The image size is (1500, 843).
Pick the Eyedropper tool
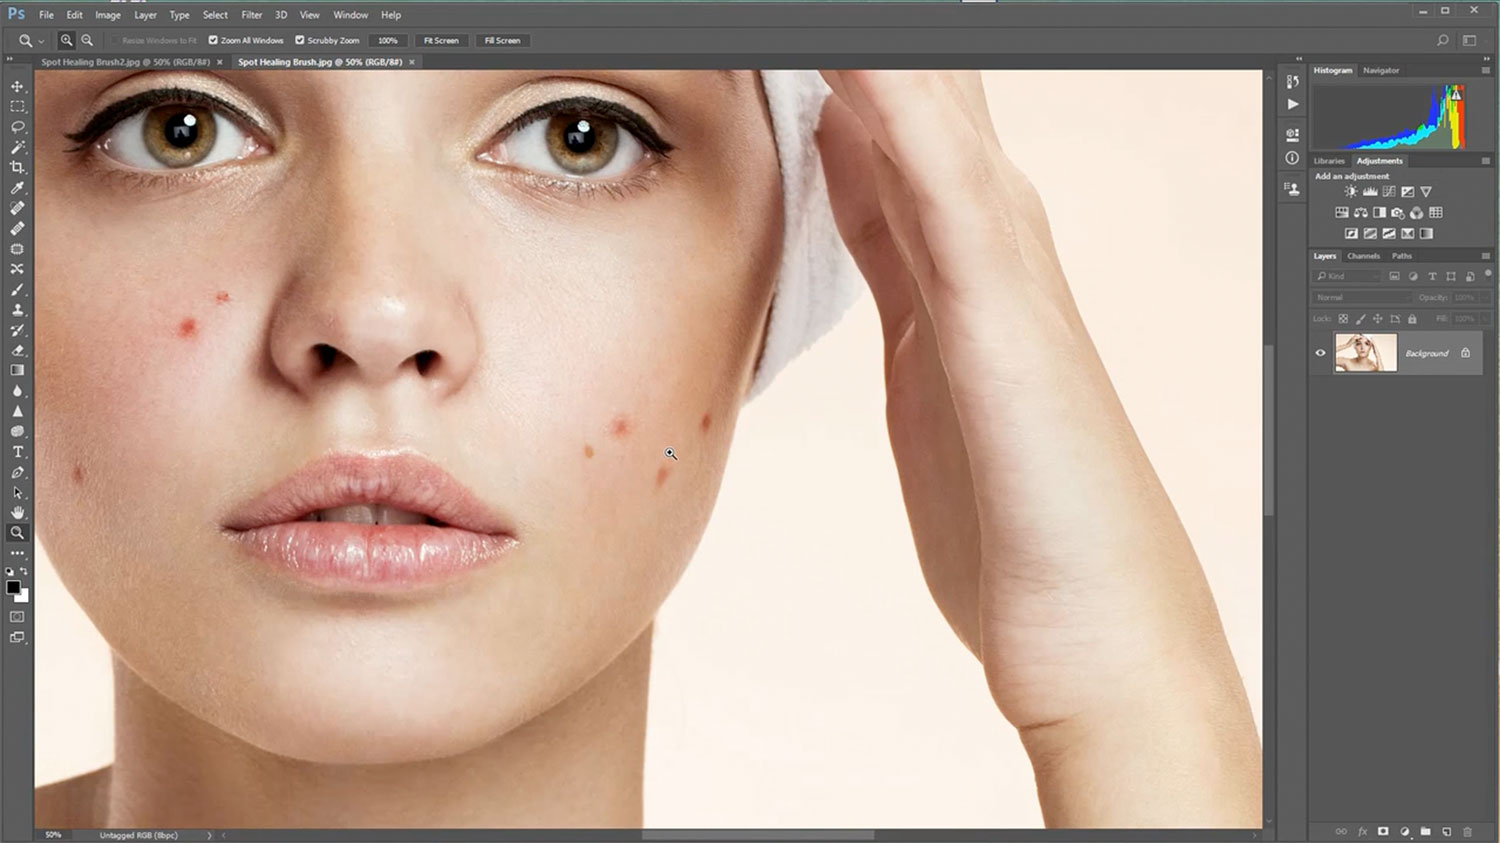point(17,188)
